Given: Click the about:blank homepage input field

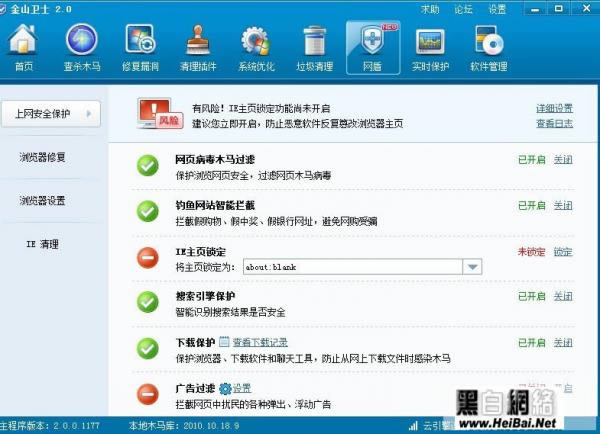Looking at the screenshot, I should (x=353, y=267).
